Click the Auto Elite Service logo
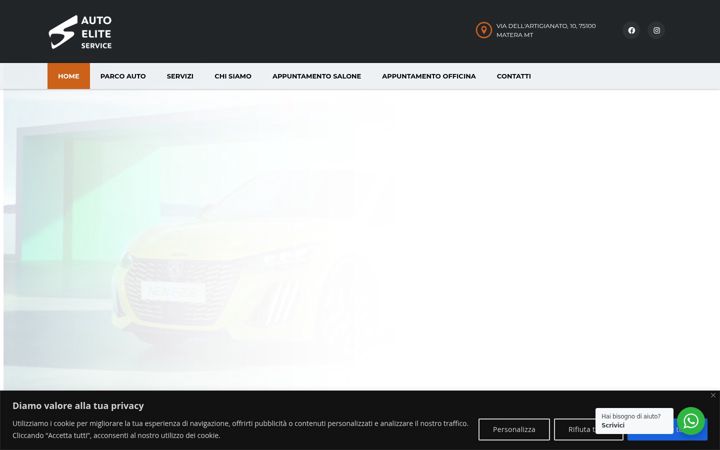720x450 pixels. click(x=80, y=32)
